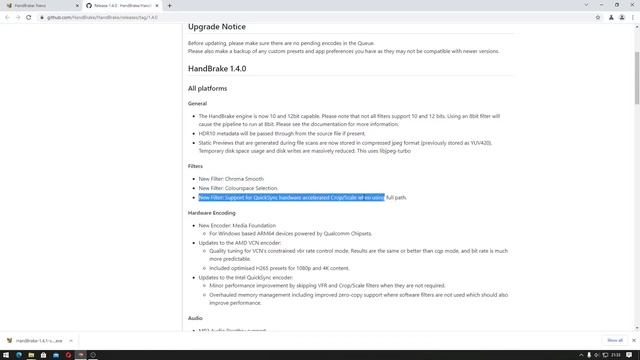The height and width of the screenshot is (360, 640).
Task: Click the browser back arrow
Action: point(7,18)
